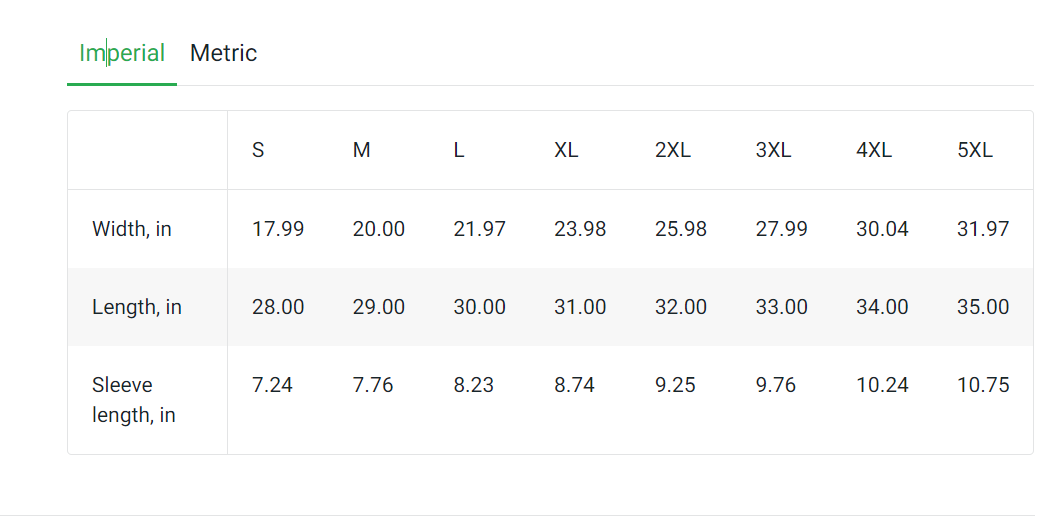
Task: Click the 7.24 sleeve length value
Action: click(x=272, y=385)
